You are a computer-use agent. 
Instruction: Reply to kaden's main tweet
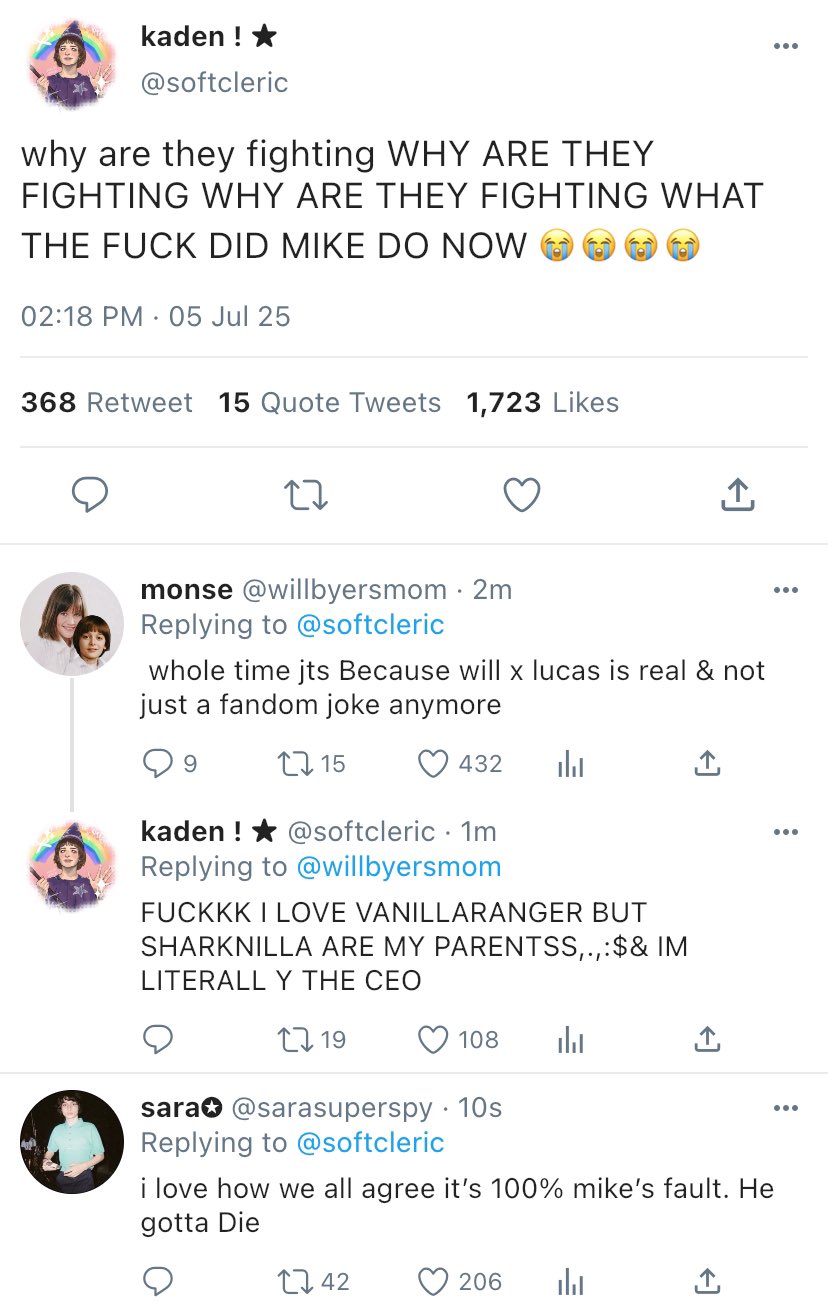click(x=90, y=494)
